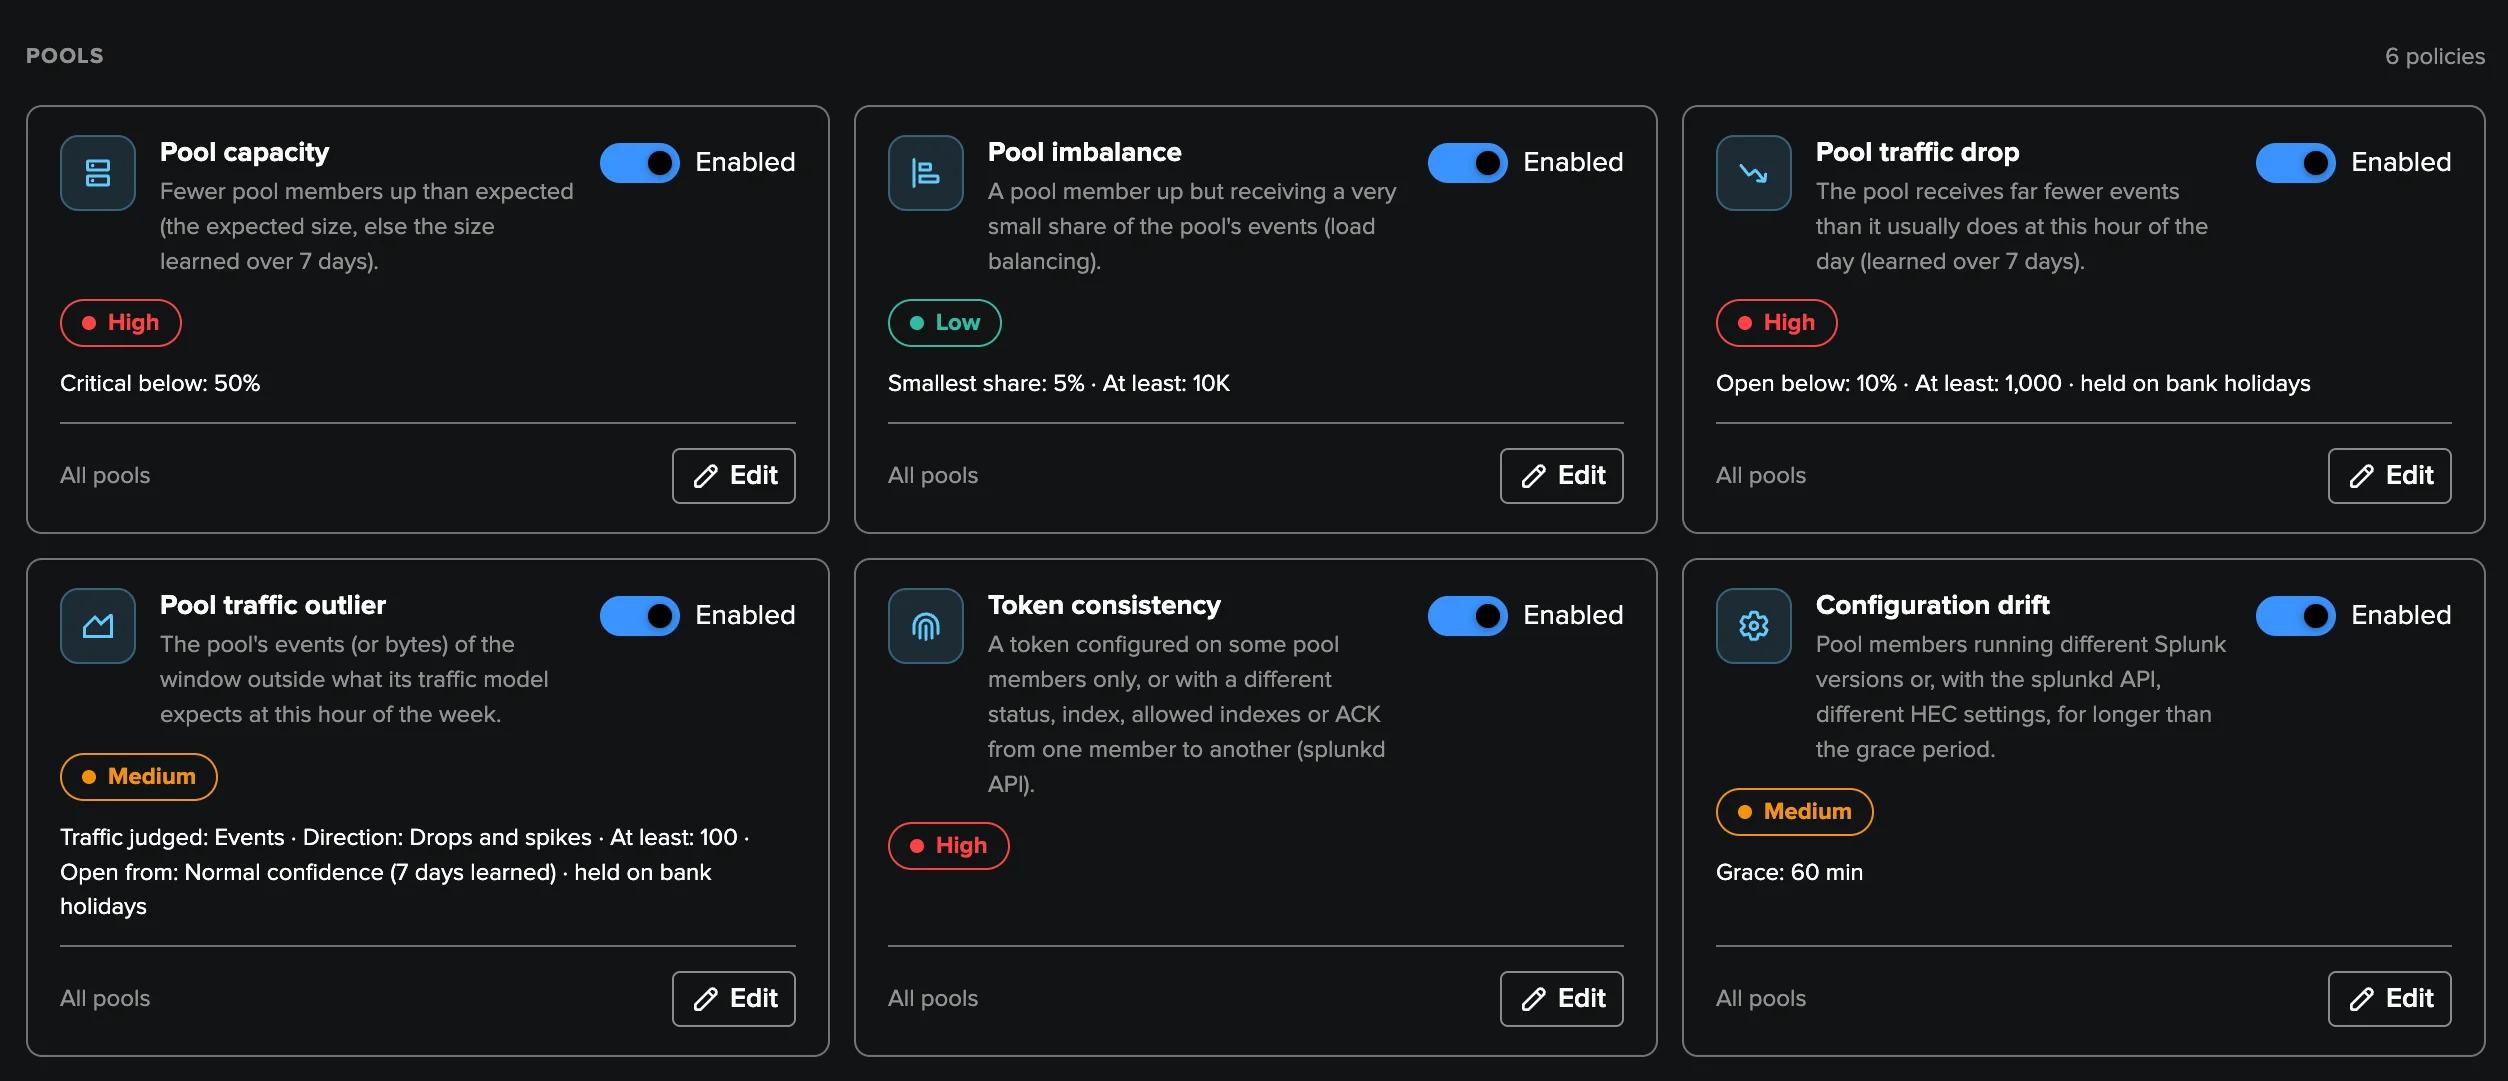Click 'Smallest share: 5% · At least: 10K'

pos(1059,384)
